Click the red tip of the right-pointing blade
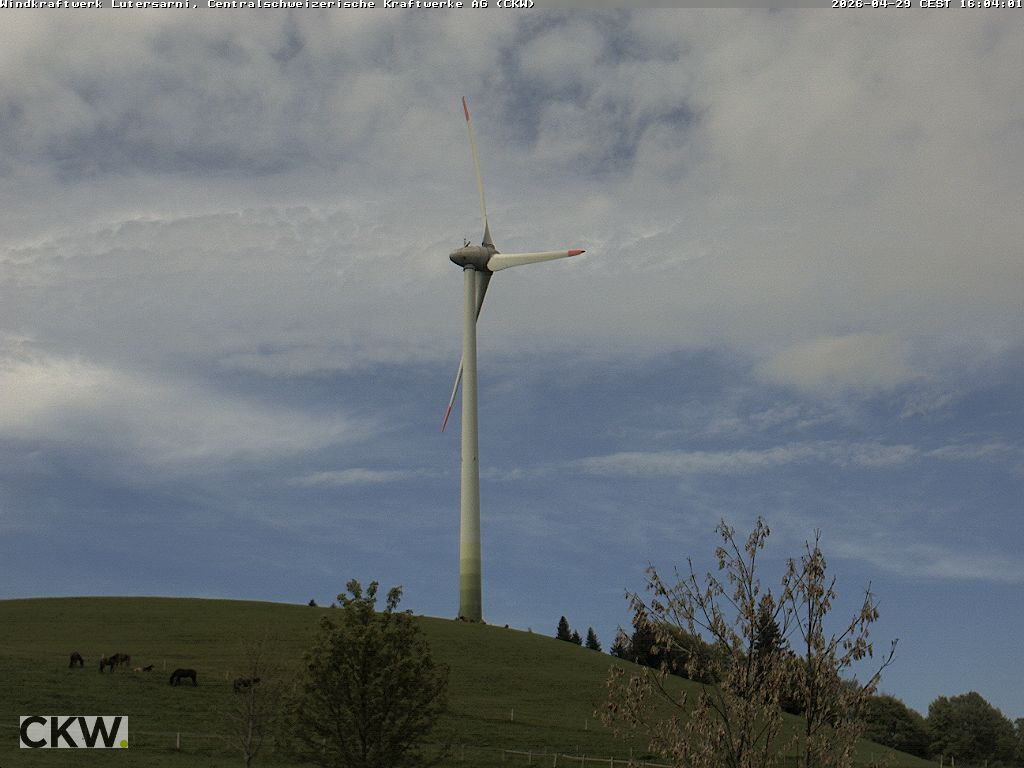This screenshot has width=1024, height=768. (x=576, y=253)
